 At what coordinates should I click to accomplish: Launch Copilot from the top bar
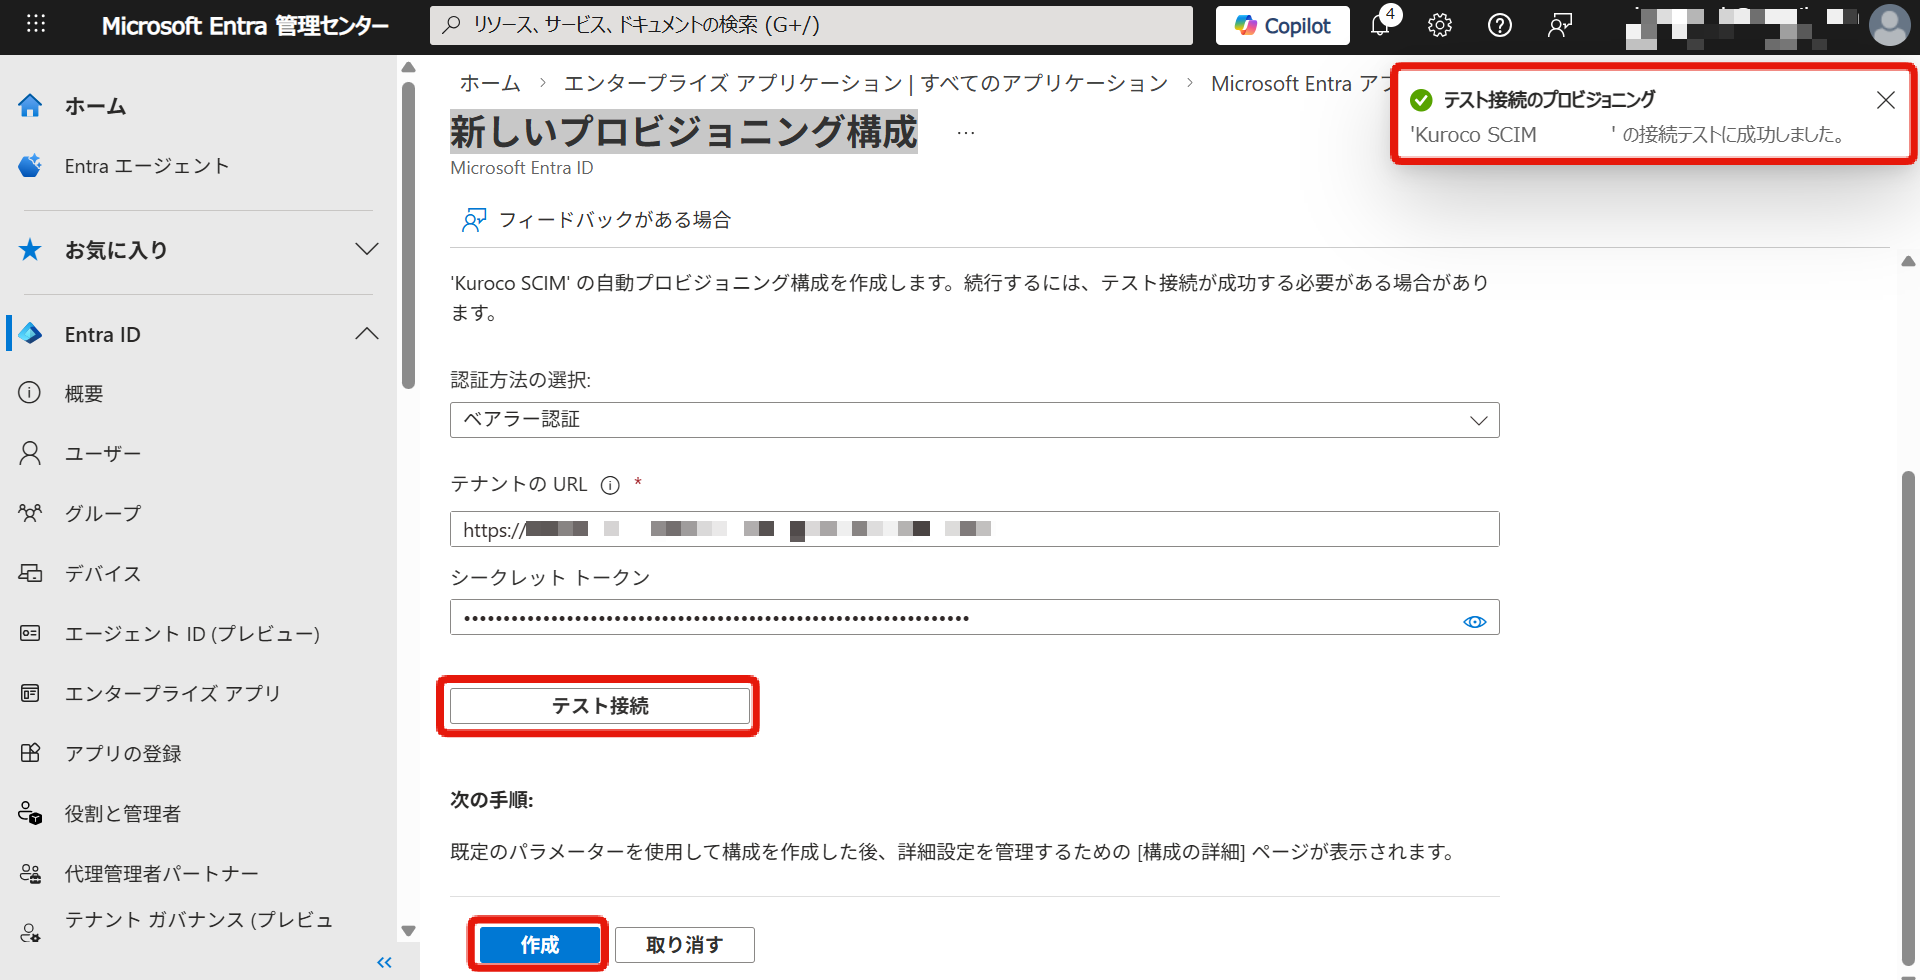[1282, 25]
